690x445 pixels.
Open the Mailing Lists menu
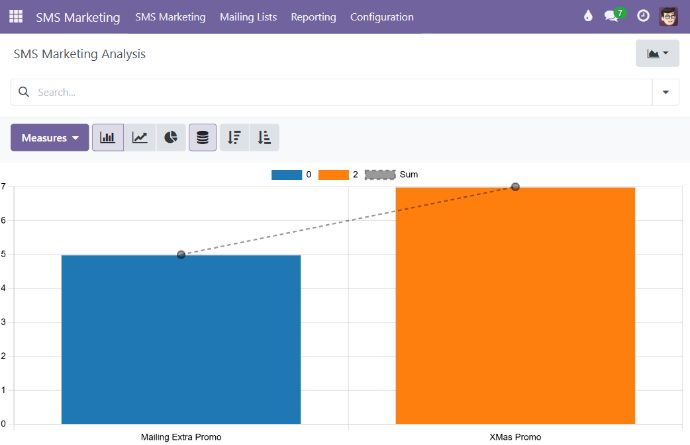248,17
